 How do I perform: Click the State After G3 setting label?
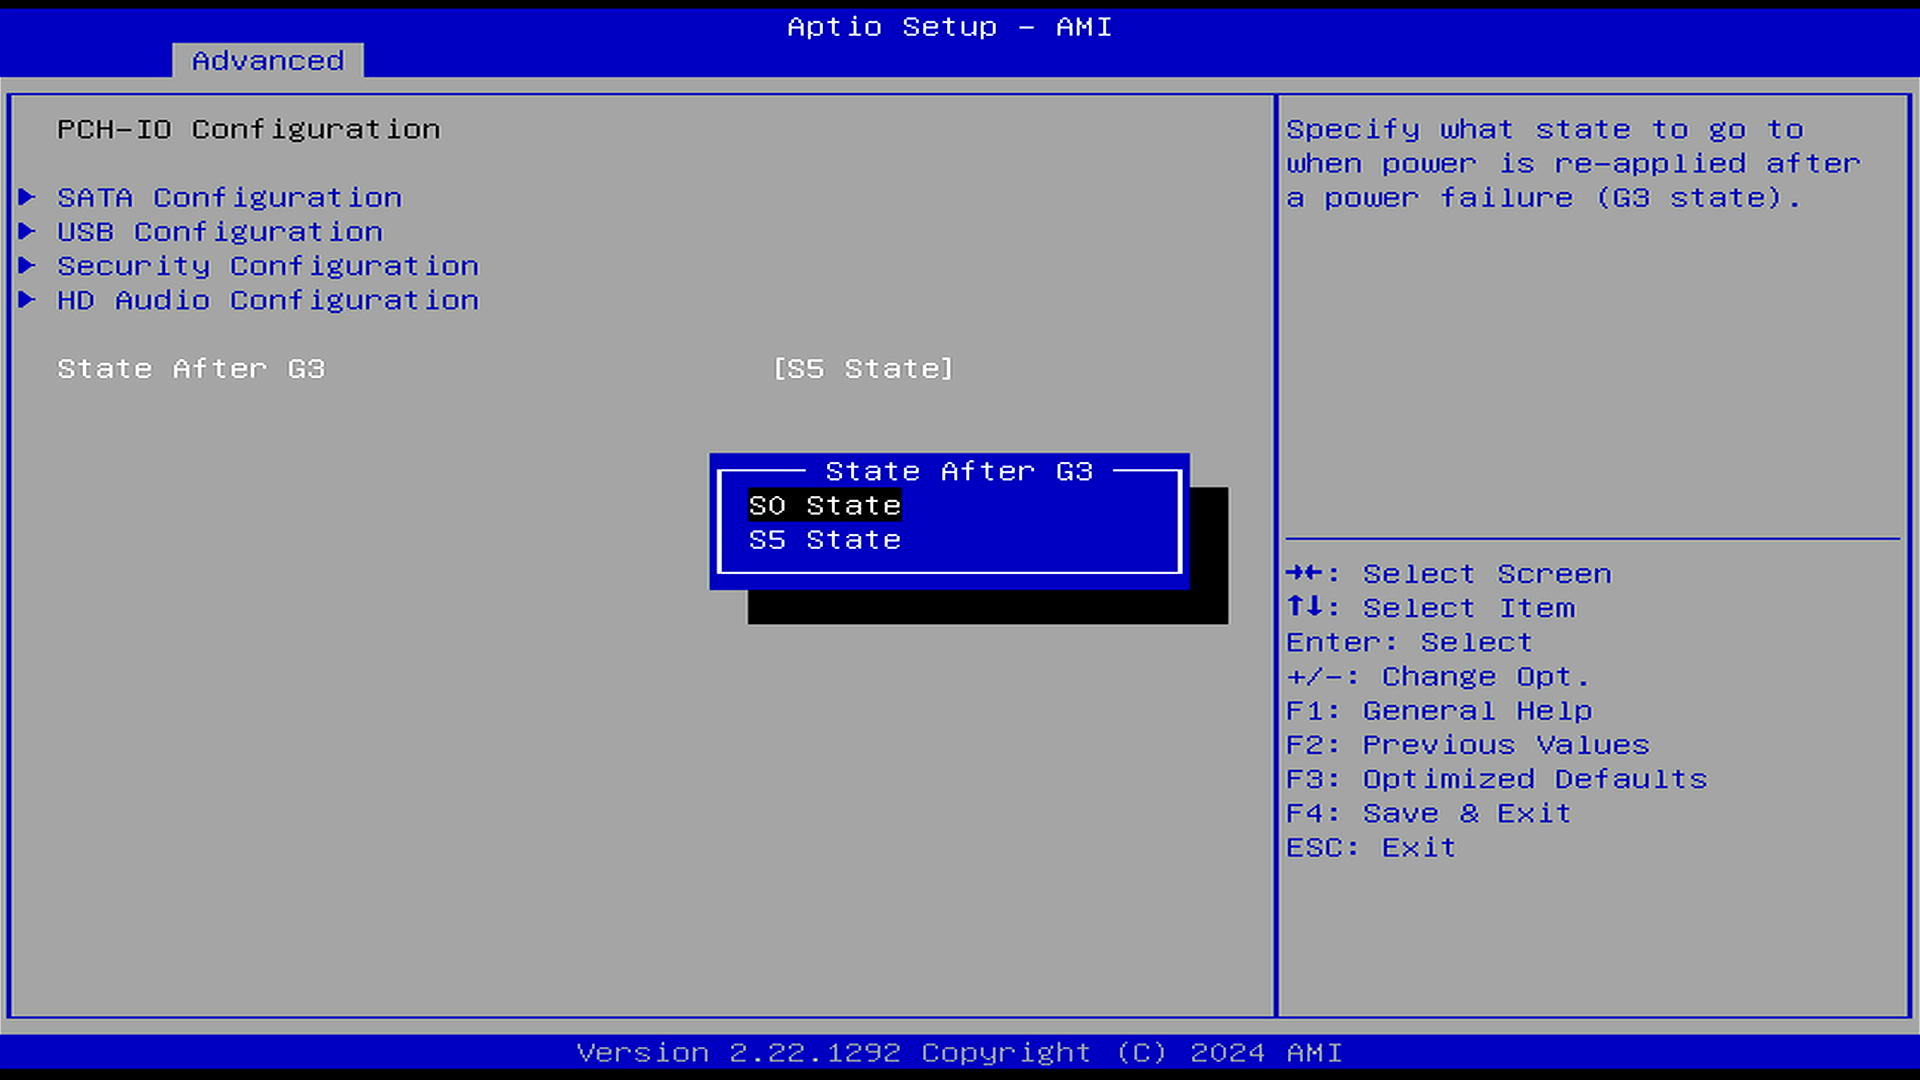[190, 369]
